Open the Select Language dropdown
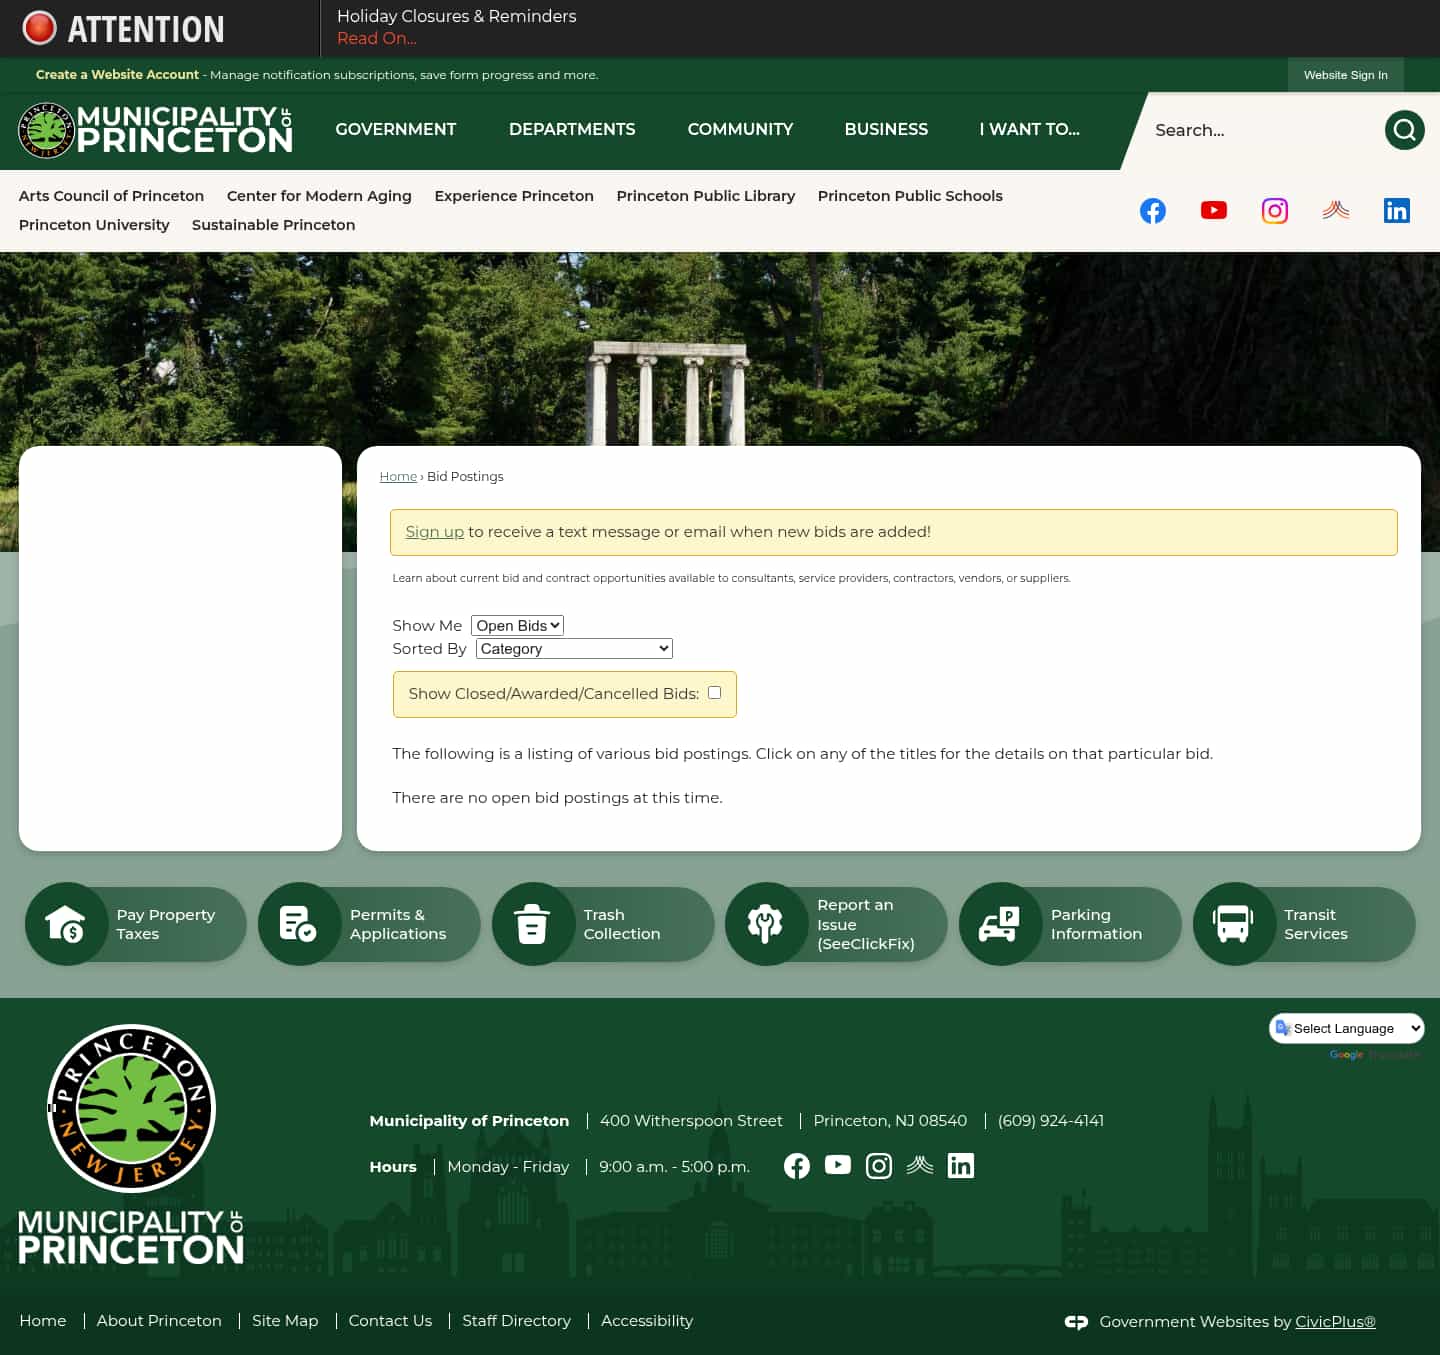The image size is (1440, 1355). 1346,1028
